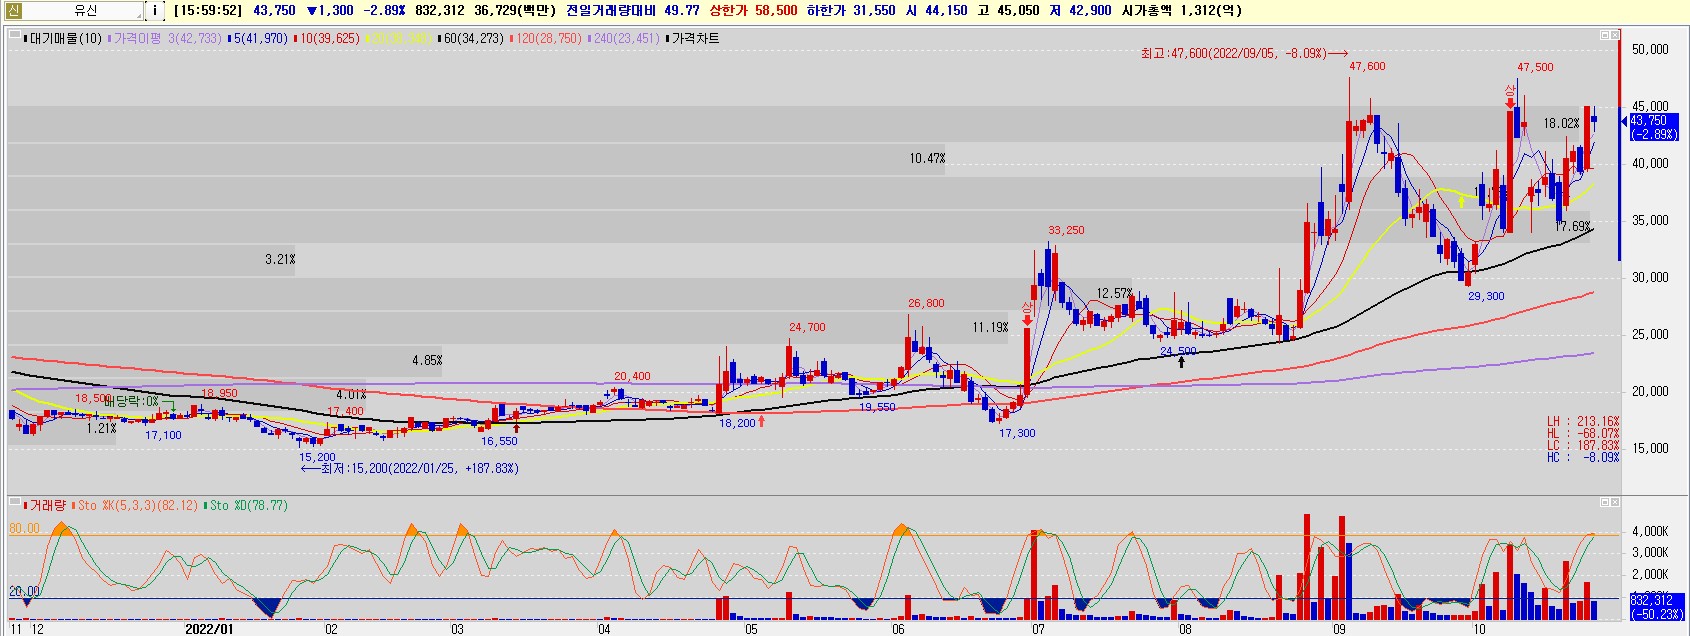Click the current price 43,750 in header

[275, 10]
